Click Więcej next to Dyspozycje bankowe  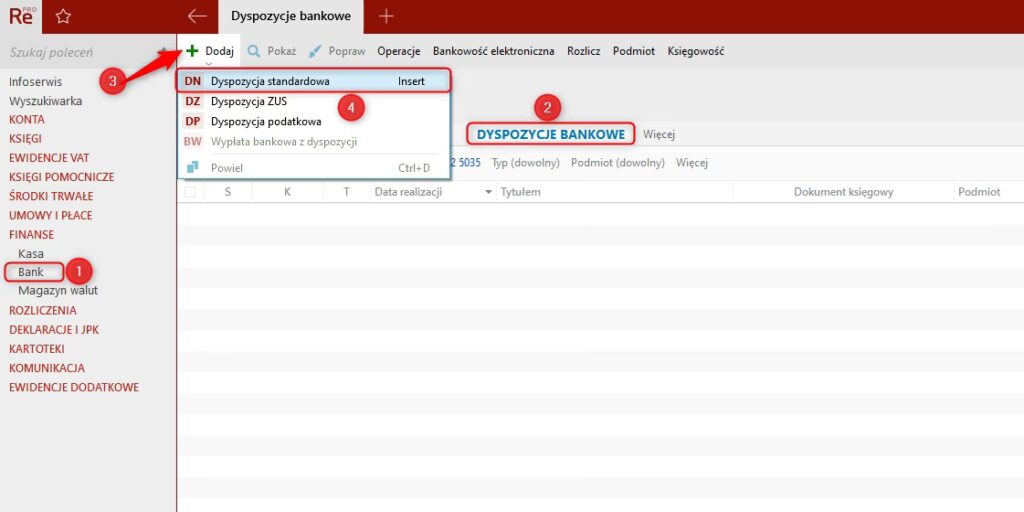[659, 134]
